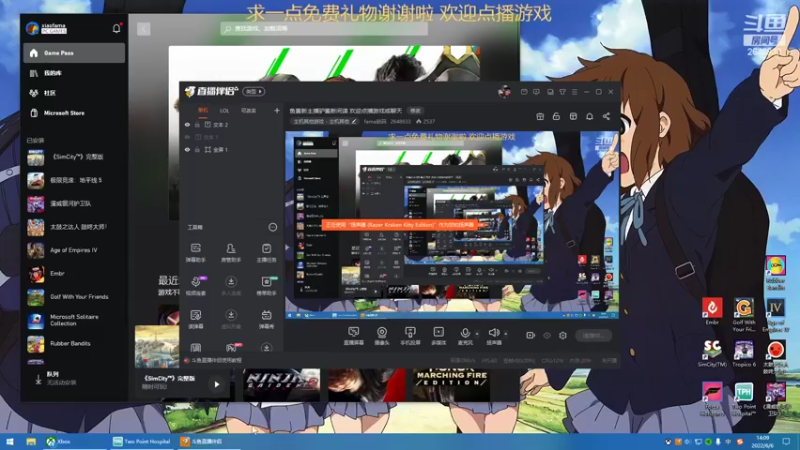
Task: Open the Xbox download queue 队列
Action: coord(74,378)
